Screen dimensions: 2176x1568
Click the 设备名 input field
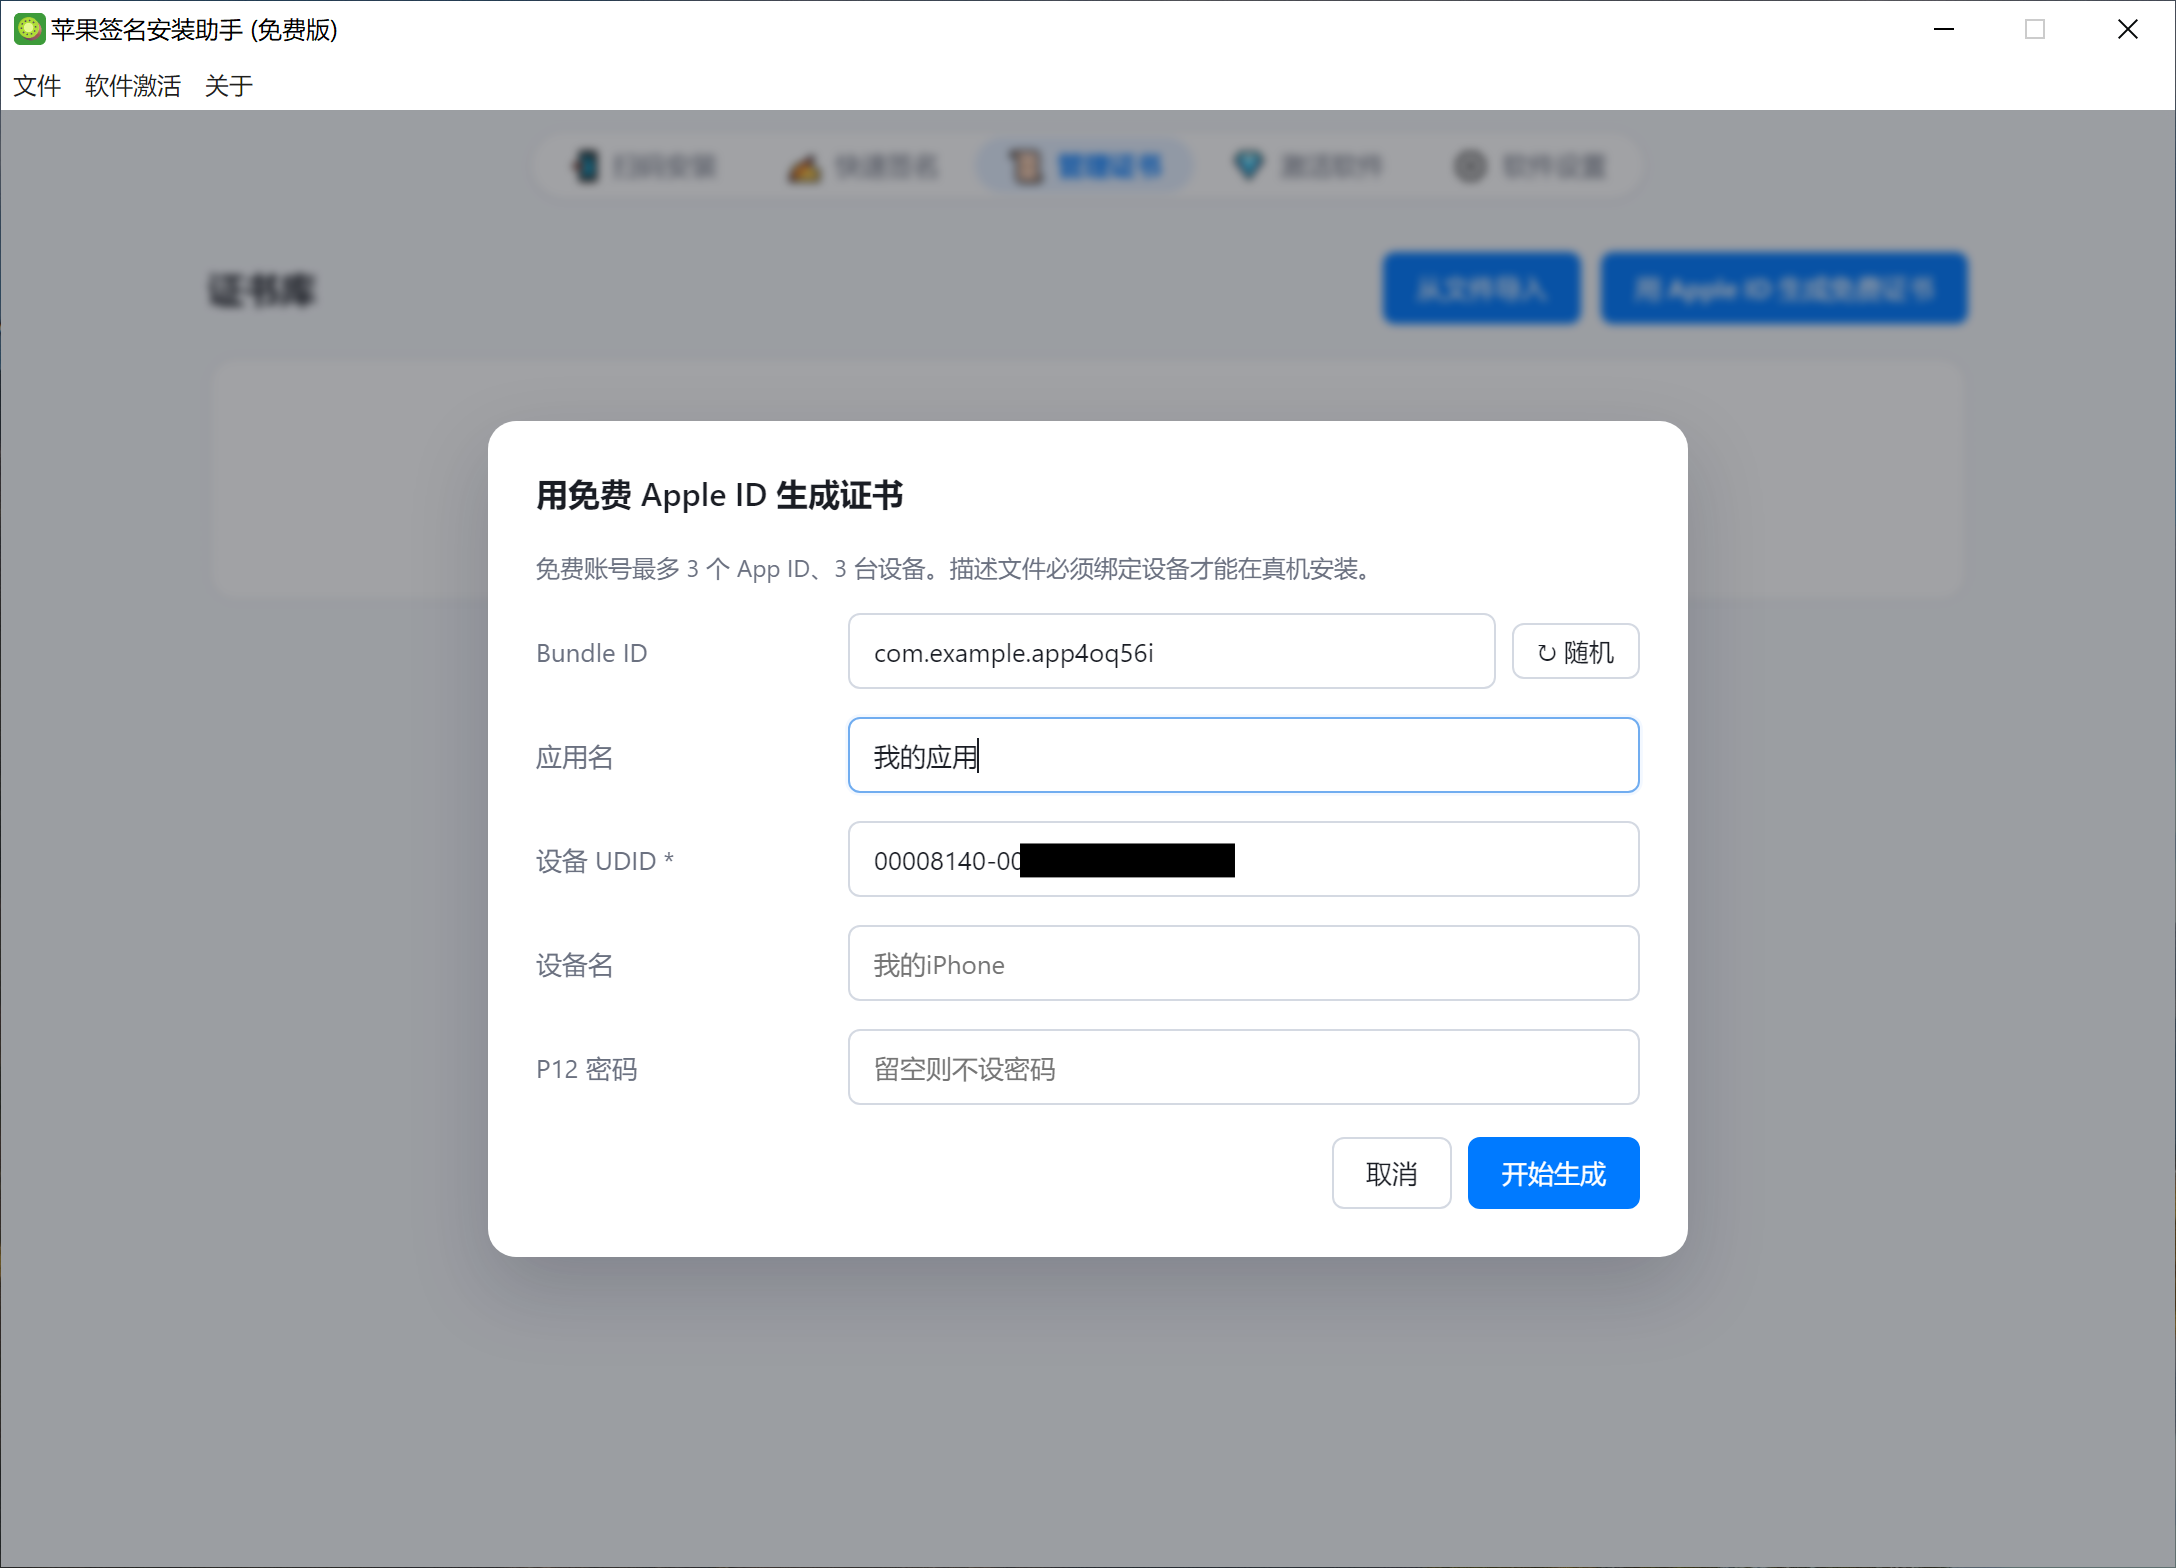[1243, 964]
